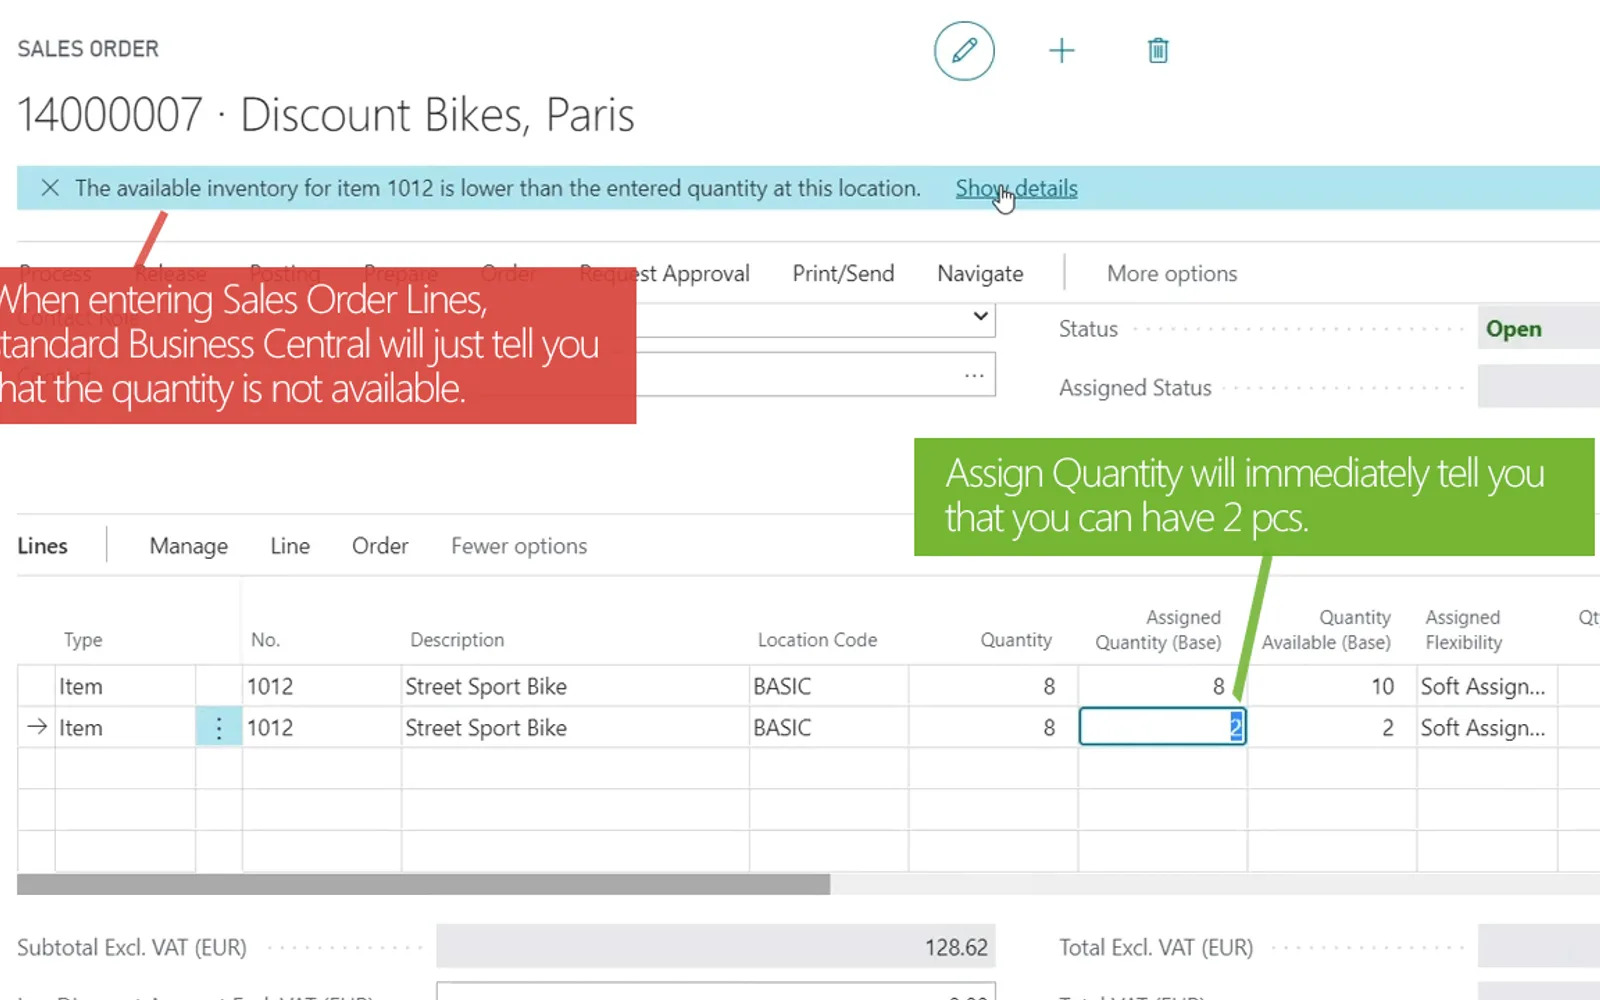This screenshot has width=1600, height=1000.
Task: Click the Assigned Quantity cell showing 2
Action: 1162,727
